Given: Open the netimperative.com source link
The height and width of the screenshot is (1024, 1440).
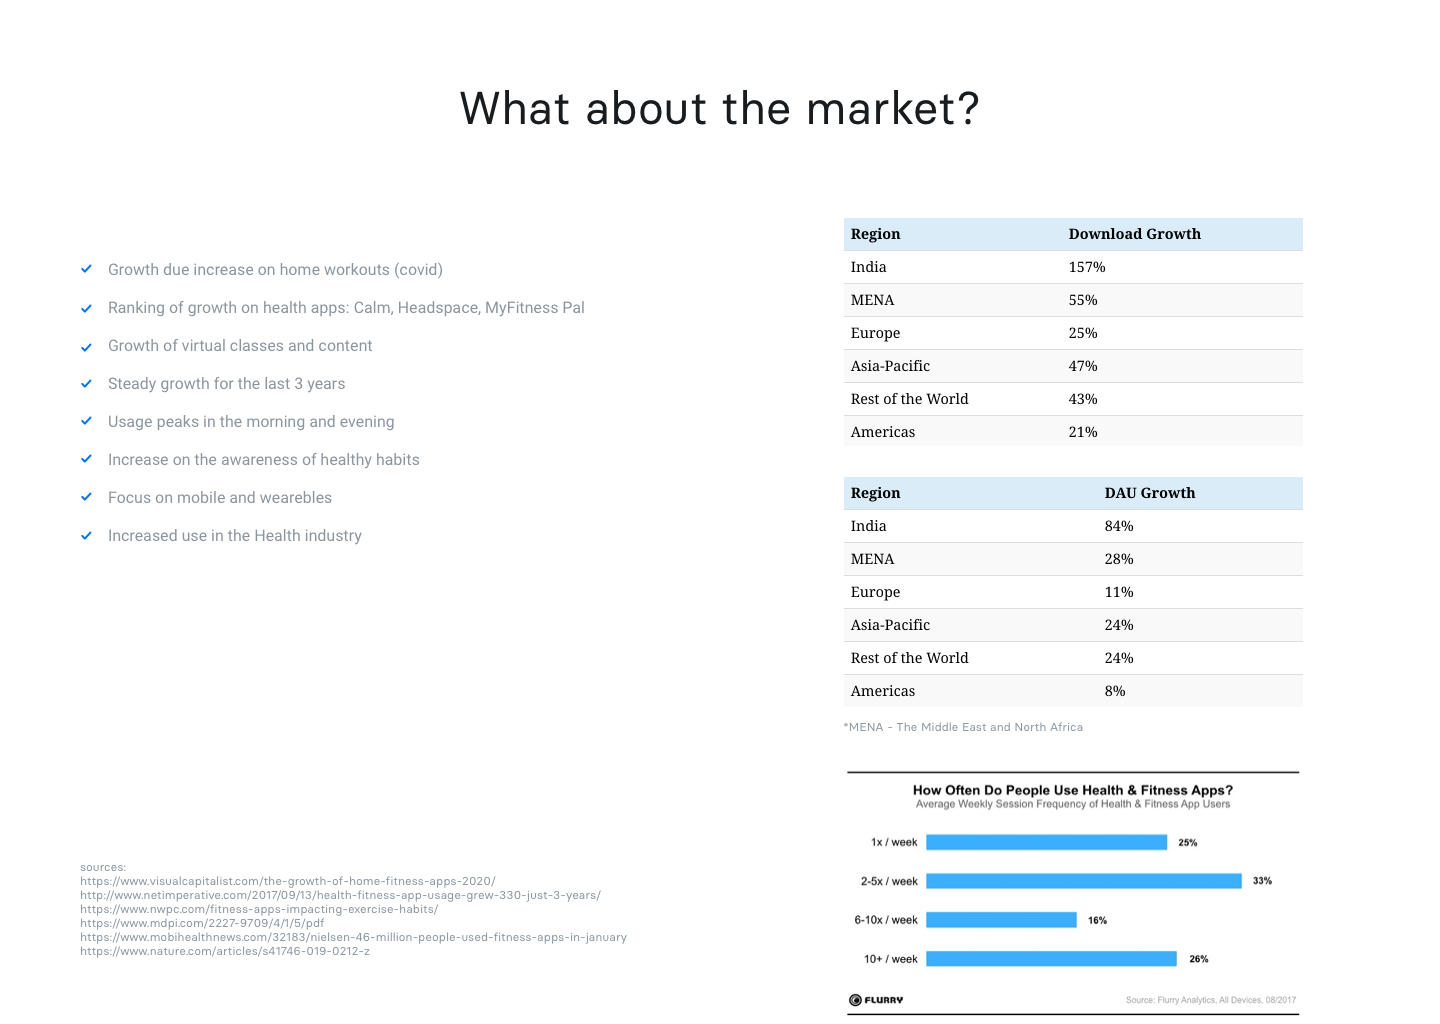Looking at the screenshot, I should point(340,895).
